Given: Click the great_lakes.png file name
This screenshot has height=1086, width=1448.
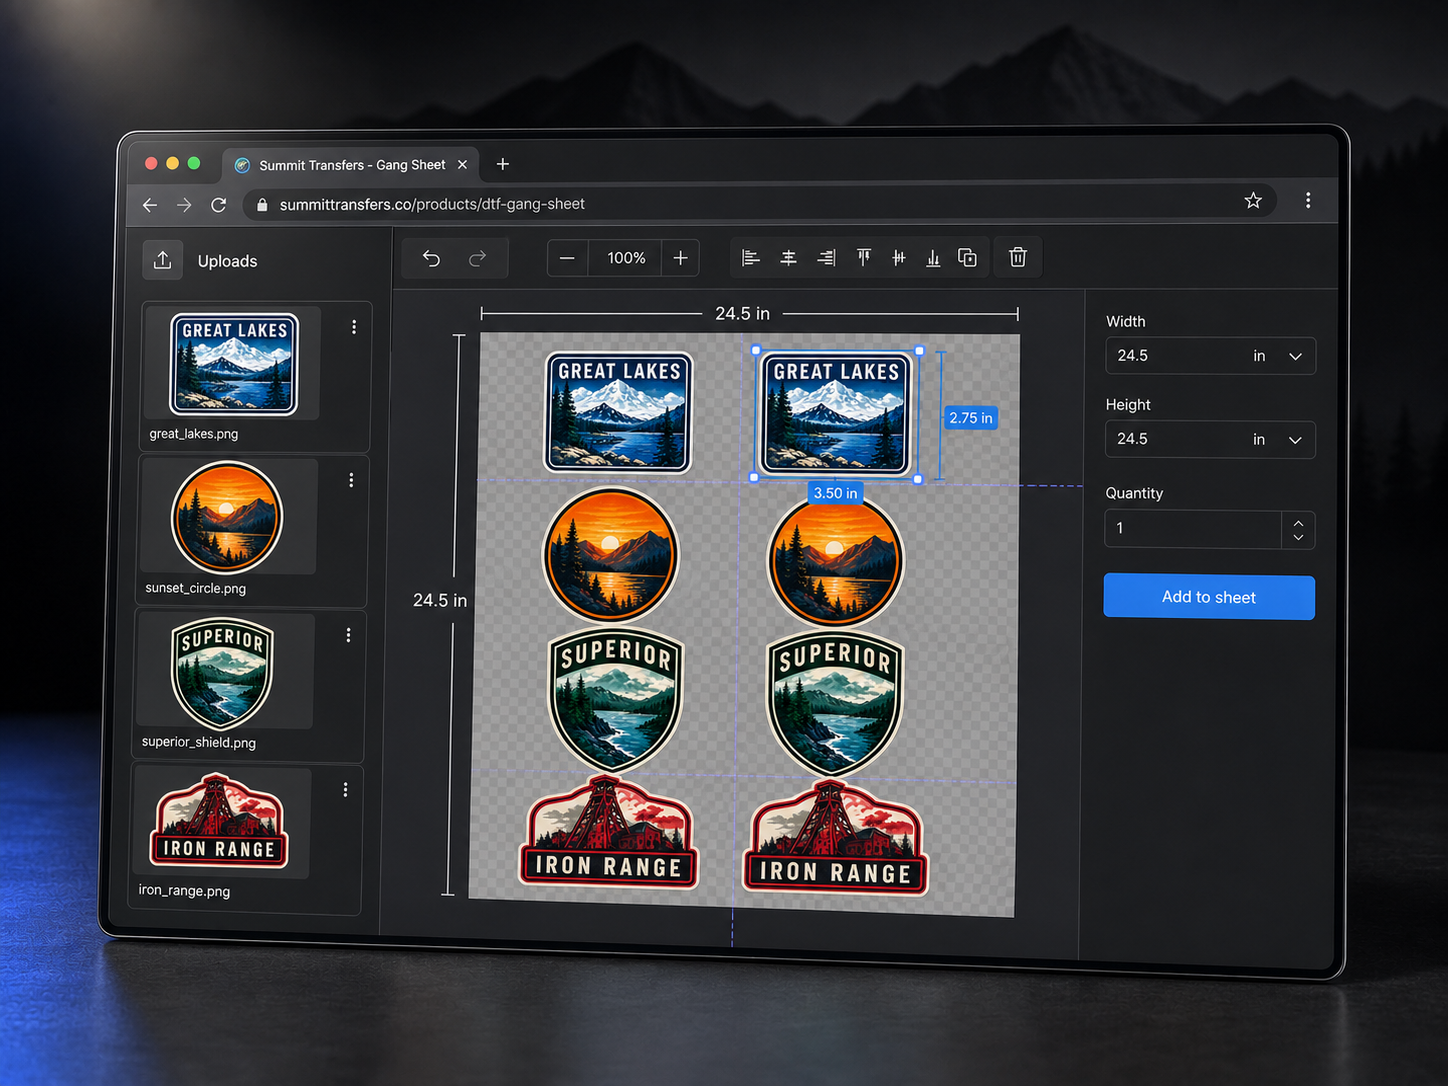Looking at the screenshot, I should (x=194, y=434).
